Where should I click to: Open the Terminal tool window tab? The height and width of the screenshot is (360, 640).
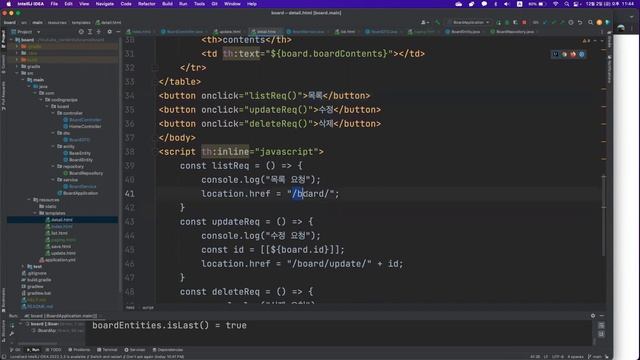[107, 350]
